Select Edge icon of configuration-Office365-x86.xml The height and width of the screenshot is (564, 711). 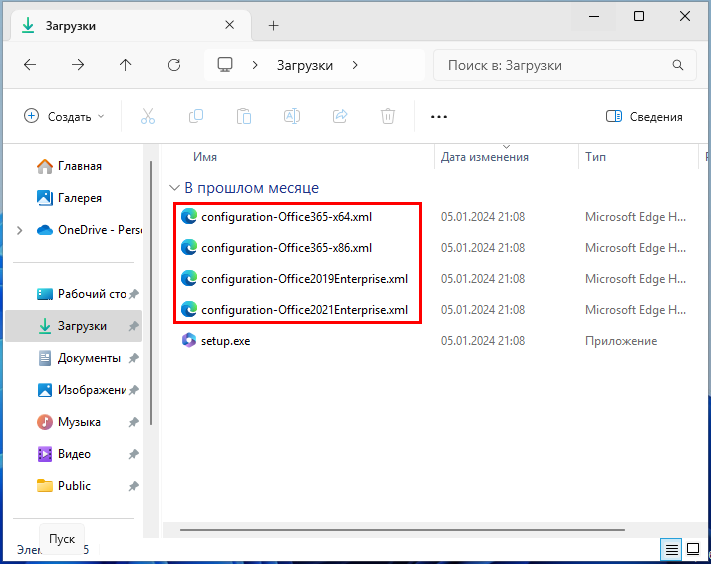pos(189,248)
